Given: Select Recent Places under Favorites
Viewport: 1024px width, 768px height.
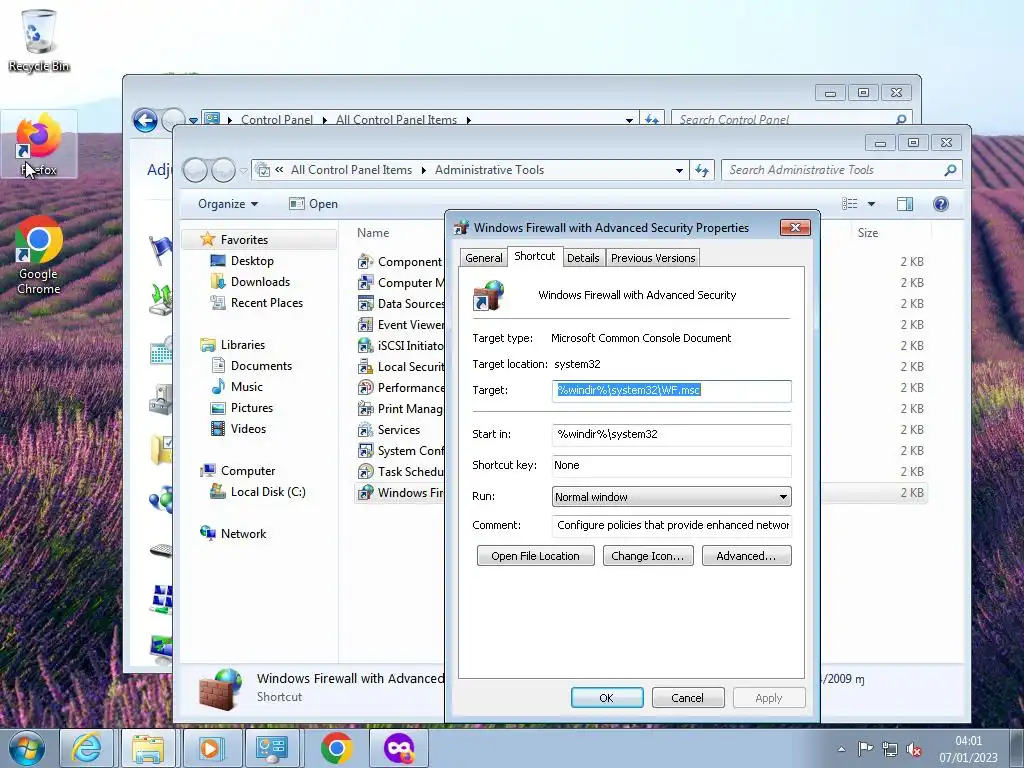Looking at the screenshot, I should [266, 302].
